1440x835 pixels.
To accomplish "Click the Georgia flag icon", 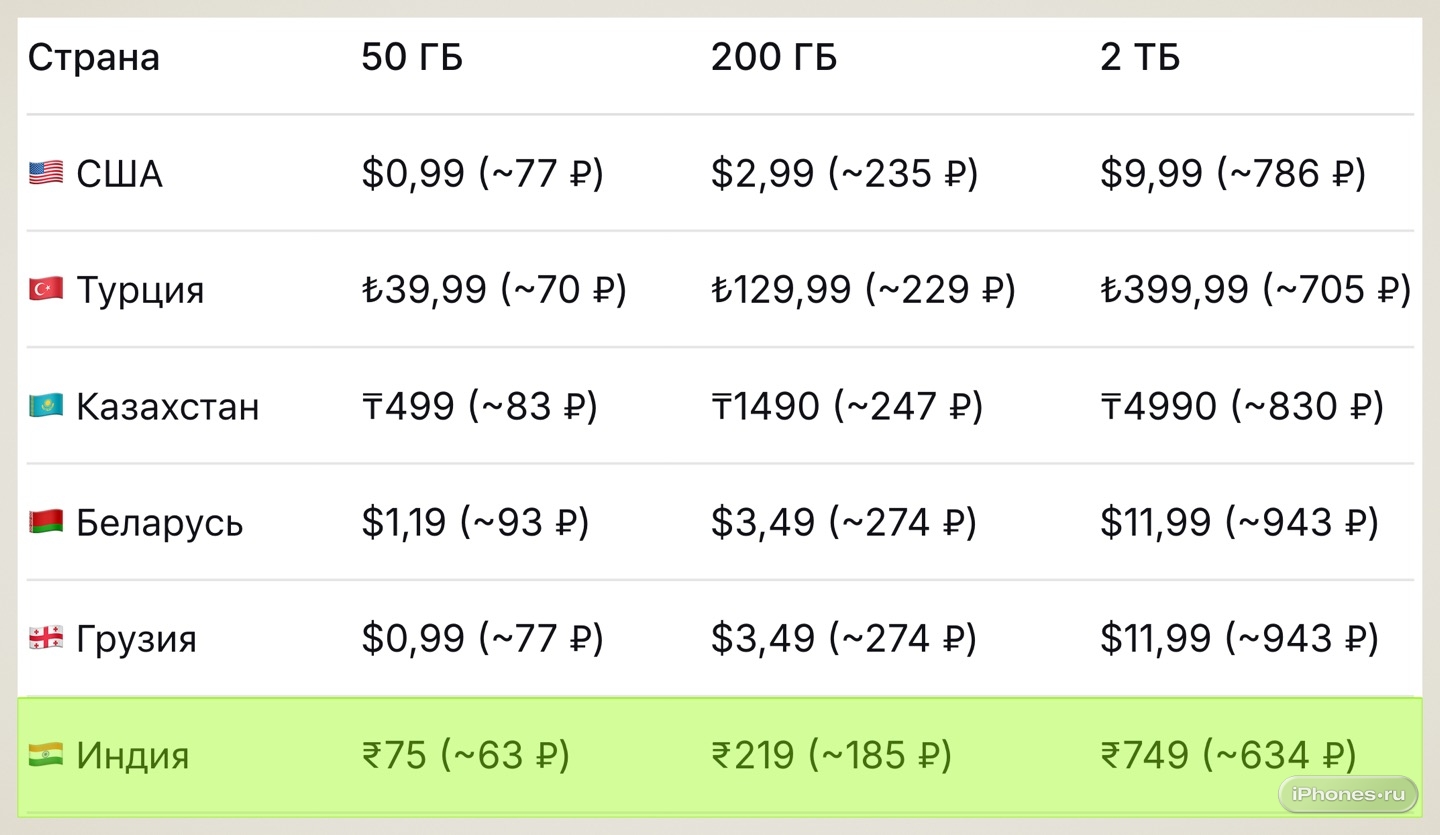I will tap(46, 638).
